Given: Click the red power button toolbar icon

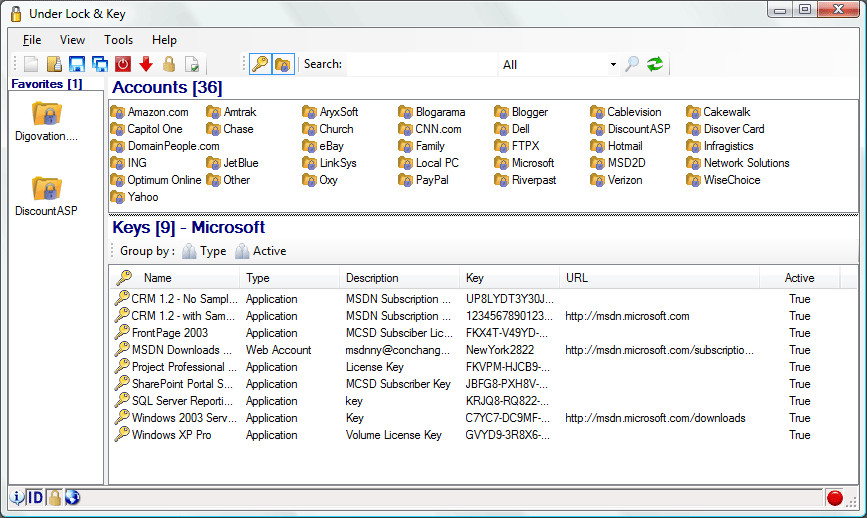Looking at the screenshot, I should tap(123, 64).
